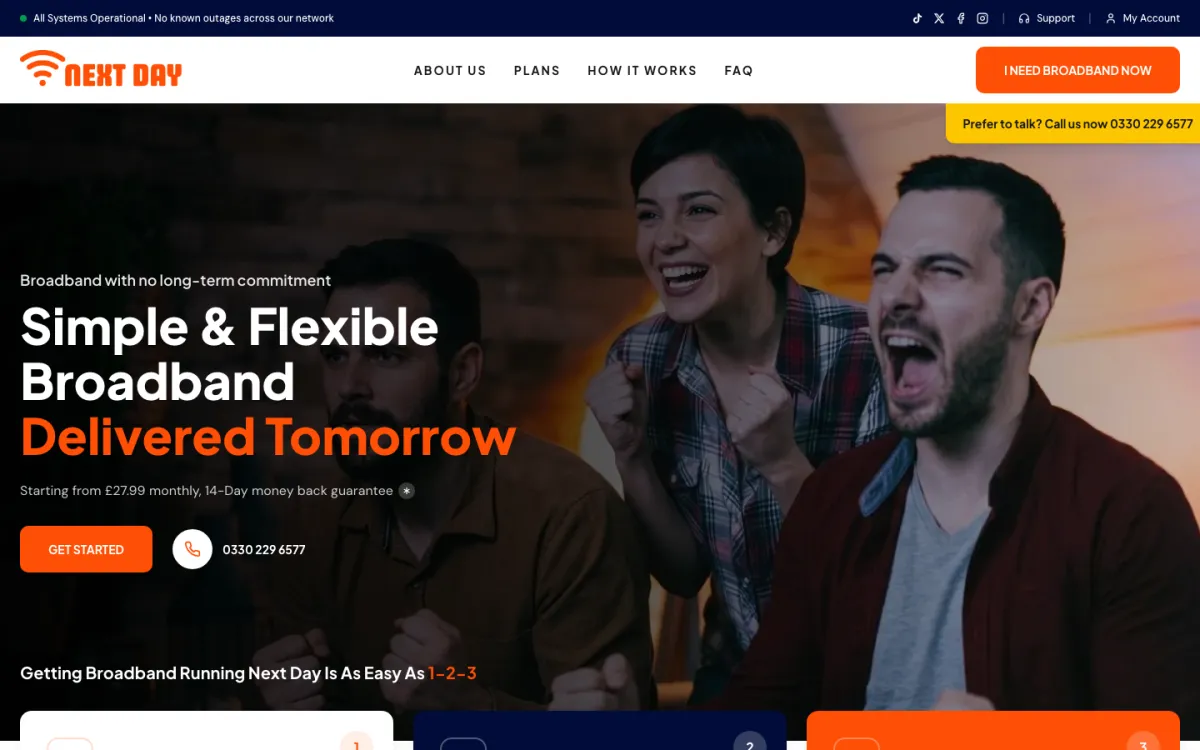The width and height of the screenshot is (1200, 750).
Task: Open the X (Twitter) social link
Action: point(939,18)
